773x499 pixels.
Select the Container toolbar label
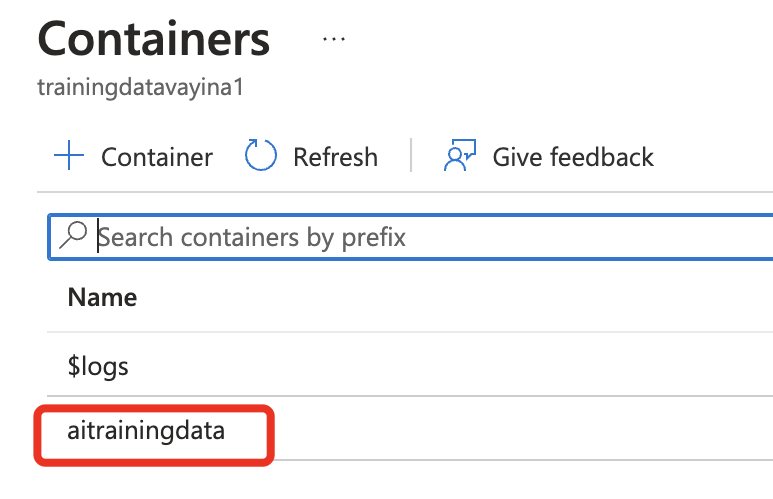pyautogui.click(x=157, y=157)
